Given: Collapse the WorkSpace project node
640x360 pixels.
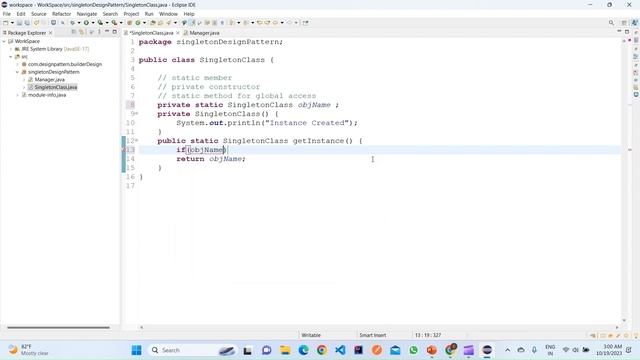Looking at the screenshot, I should click(4, 41).
